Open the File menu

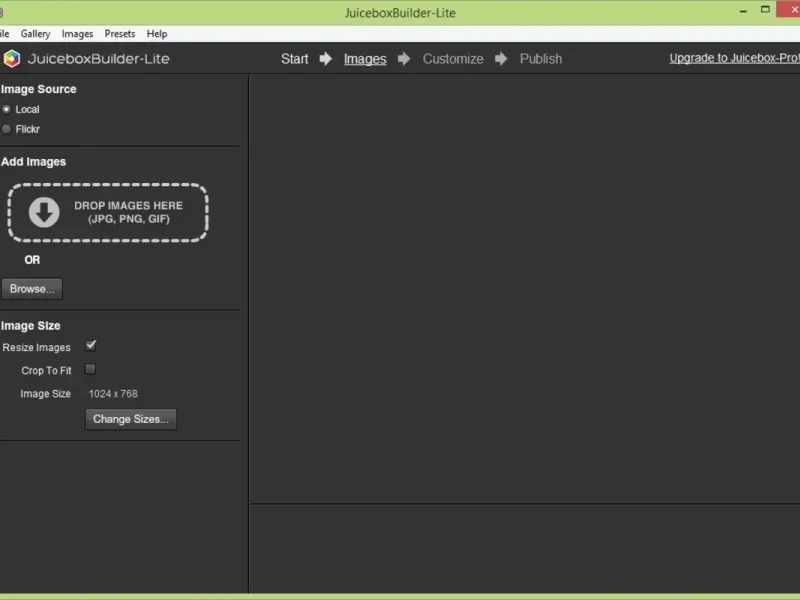(5, 34)
